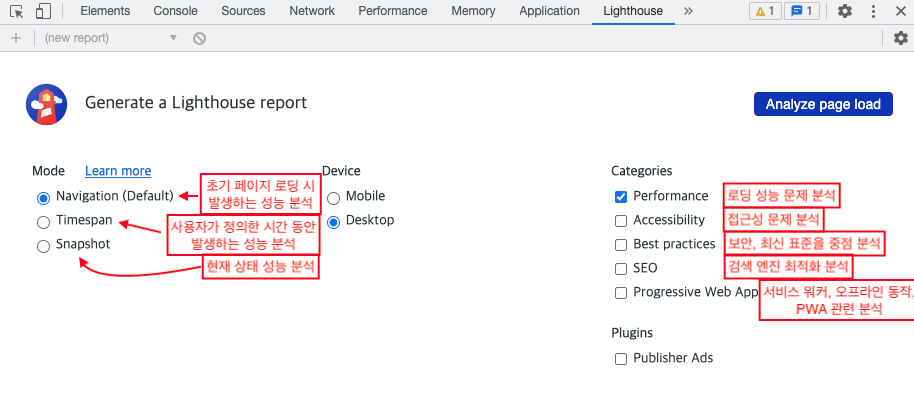Screen dimensions: 914x420
Task: Select Snapshot mode radio
Action: (x=43, y=246)
